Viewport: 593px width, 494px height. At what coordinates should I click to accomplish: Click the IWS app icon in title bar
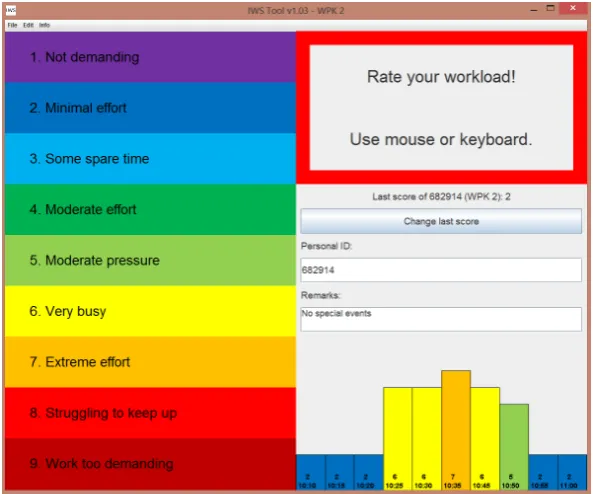[11, 10]
